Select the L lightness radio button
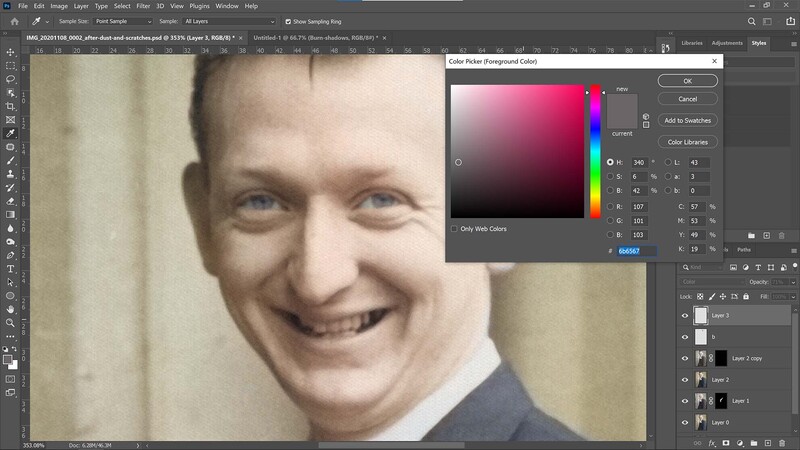The width and height of the screenshot is (800, 450). point(668,162)
